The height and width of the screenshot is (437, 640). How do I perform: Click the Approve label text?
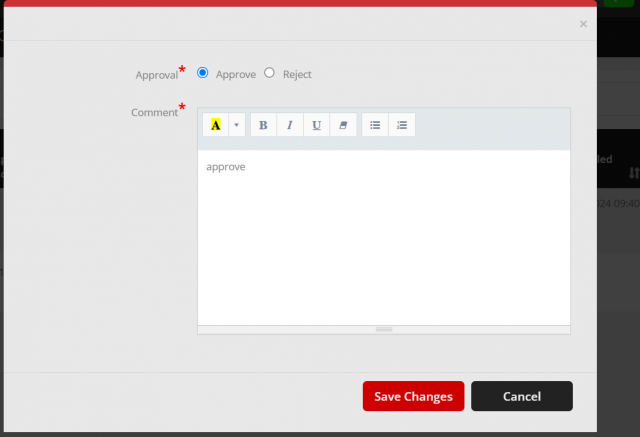236,75
